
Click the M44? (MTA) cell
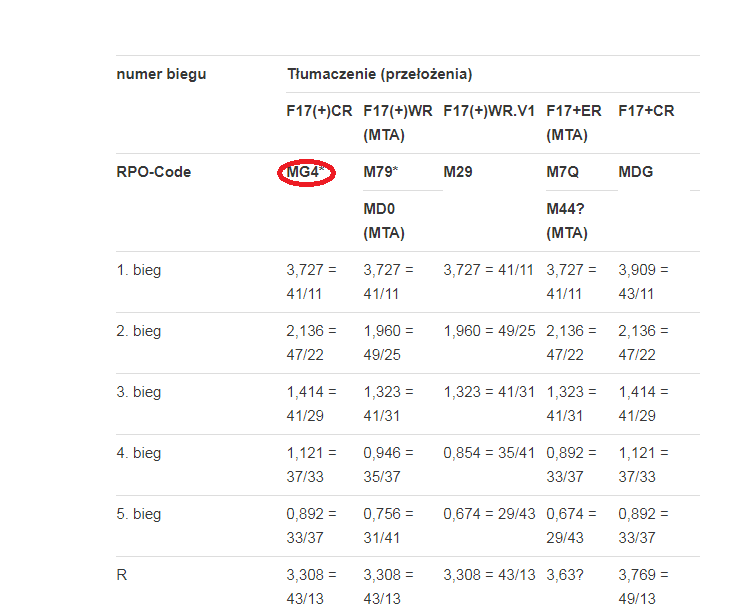pos(568,220)
